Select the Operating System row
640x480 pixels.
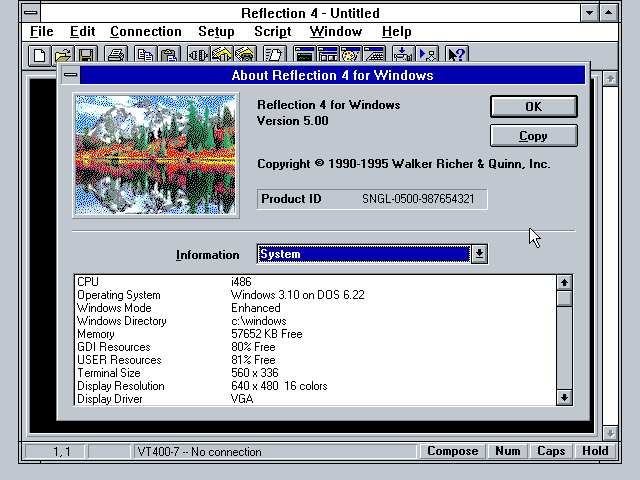[315, 295]
